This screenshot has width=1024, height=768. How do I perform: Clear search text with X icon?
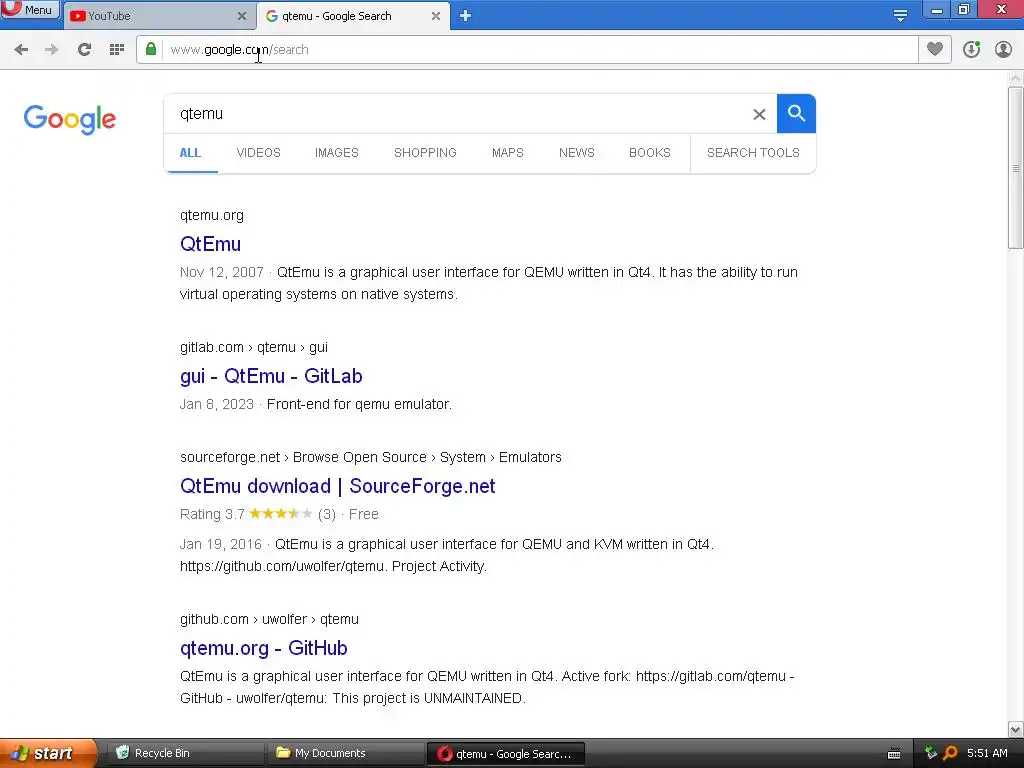(x=759, y=114)
